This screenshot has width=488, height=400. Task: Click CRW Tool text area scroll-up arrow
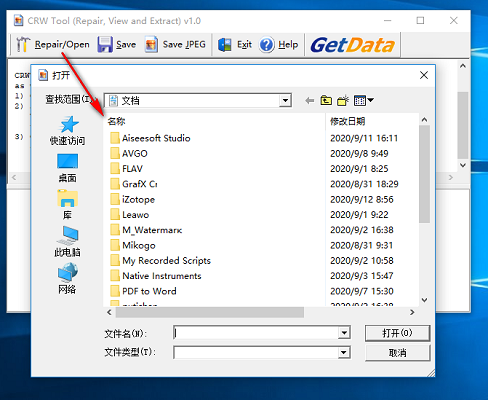463,66
